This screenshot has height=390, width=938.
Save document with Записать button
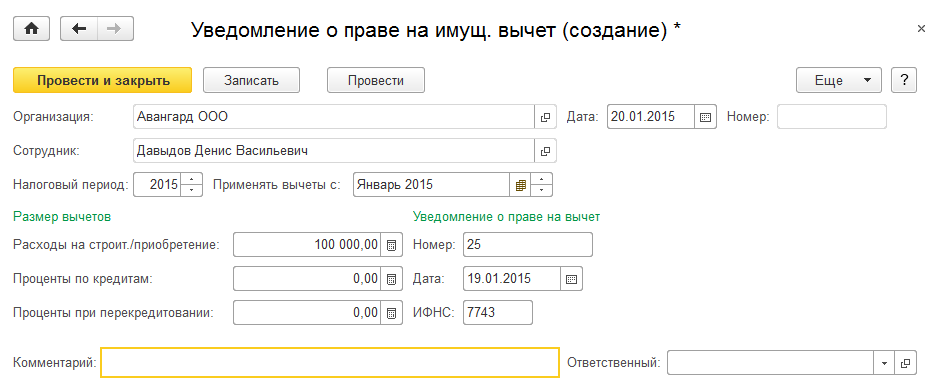pyautogui.click(x=251, y=80)
